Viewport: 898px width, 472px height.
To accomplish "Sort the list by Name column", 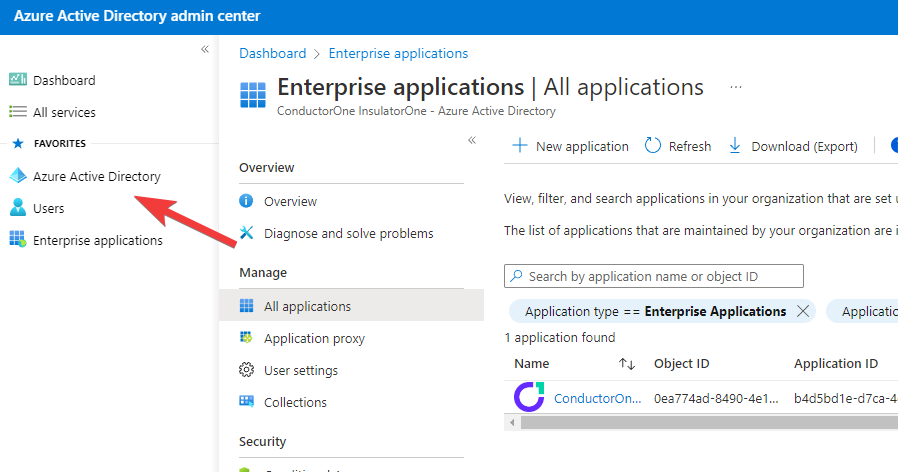I will [x=627, y=364].
